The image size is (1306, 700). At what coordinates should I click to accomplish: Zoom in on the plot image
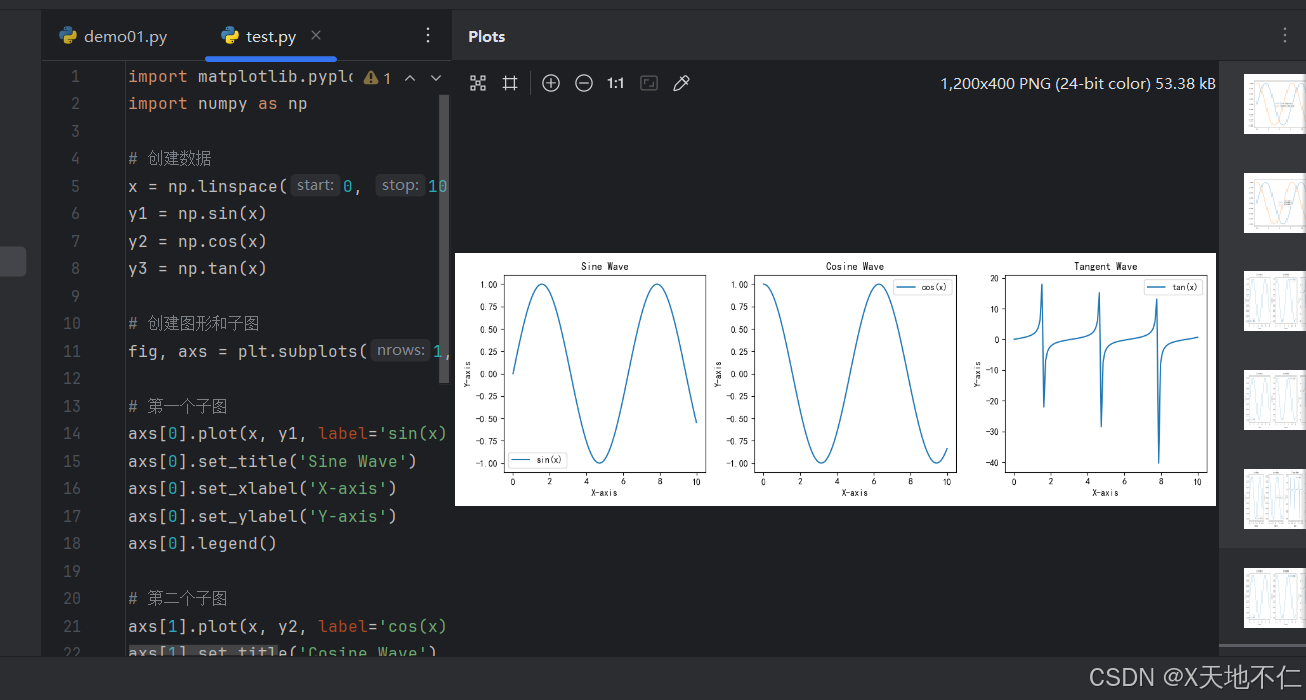pyautogui.click(x=551, y=83)
